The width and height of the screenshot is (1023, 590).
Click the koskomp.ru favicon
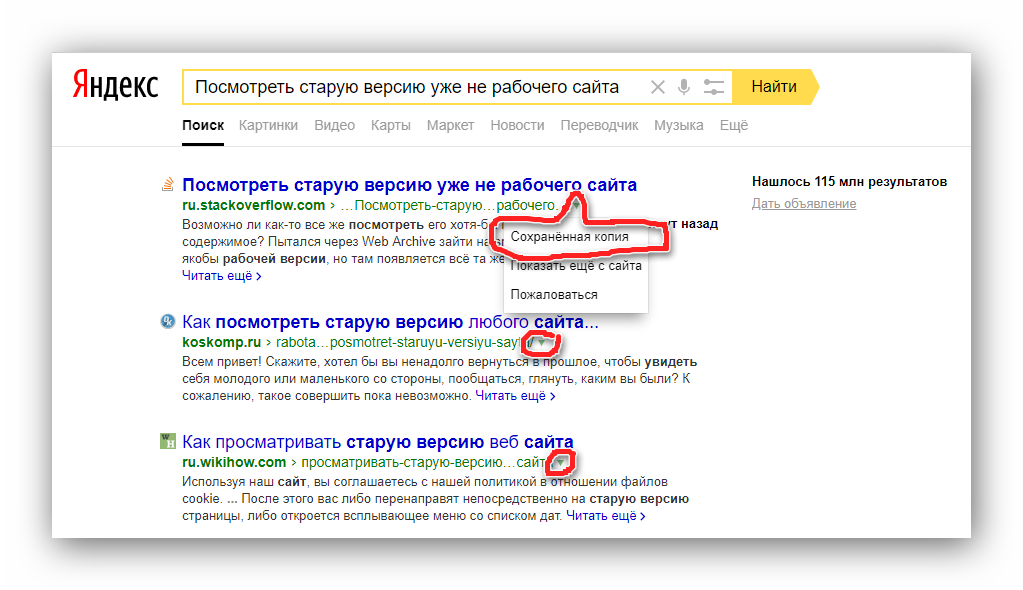(168, 321)
